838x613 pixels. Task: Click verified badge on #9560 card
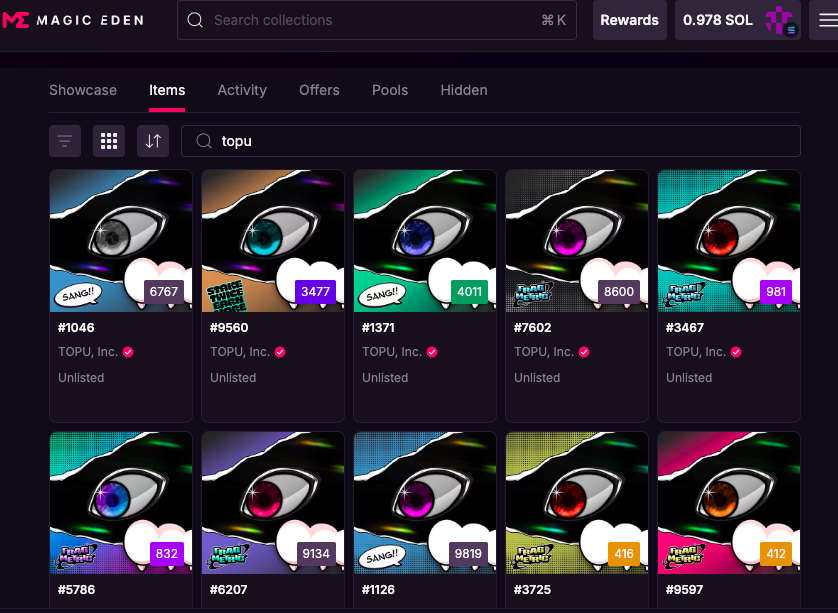[280, 352]
